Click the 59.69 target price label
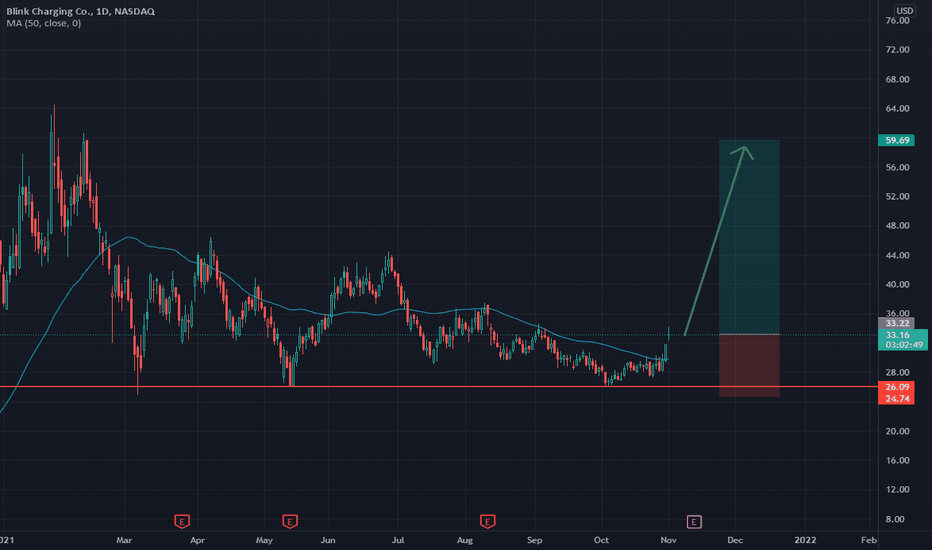Viewport: 932px width, 550px height. click(896, 140)
